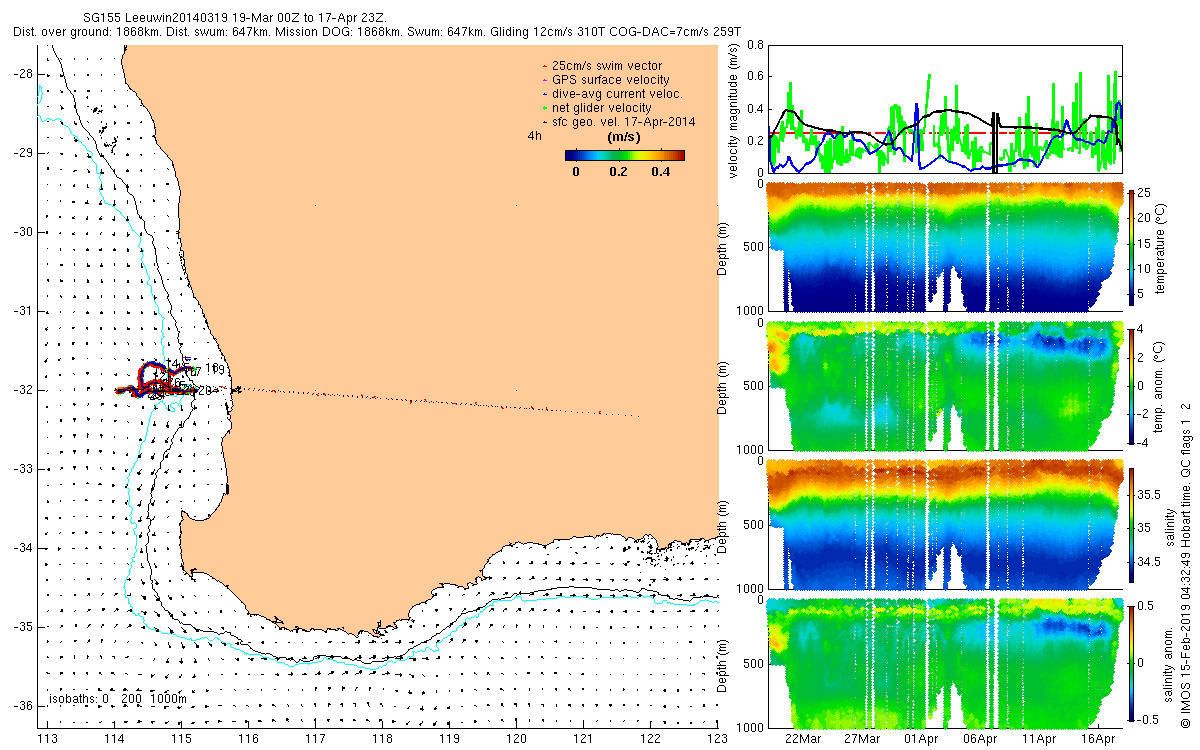Click the '35.5' tick on the salinity colorbar
The height and width of the screenshot is (750, 1200).
[x=1148, y=495]
